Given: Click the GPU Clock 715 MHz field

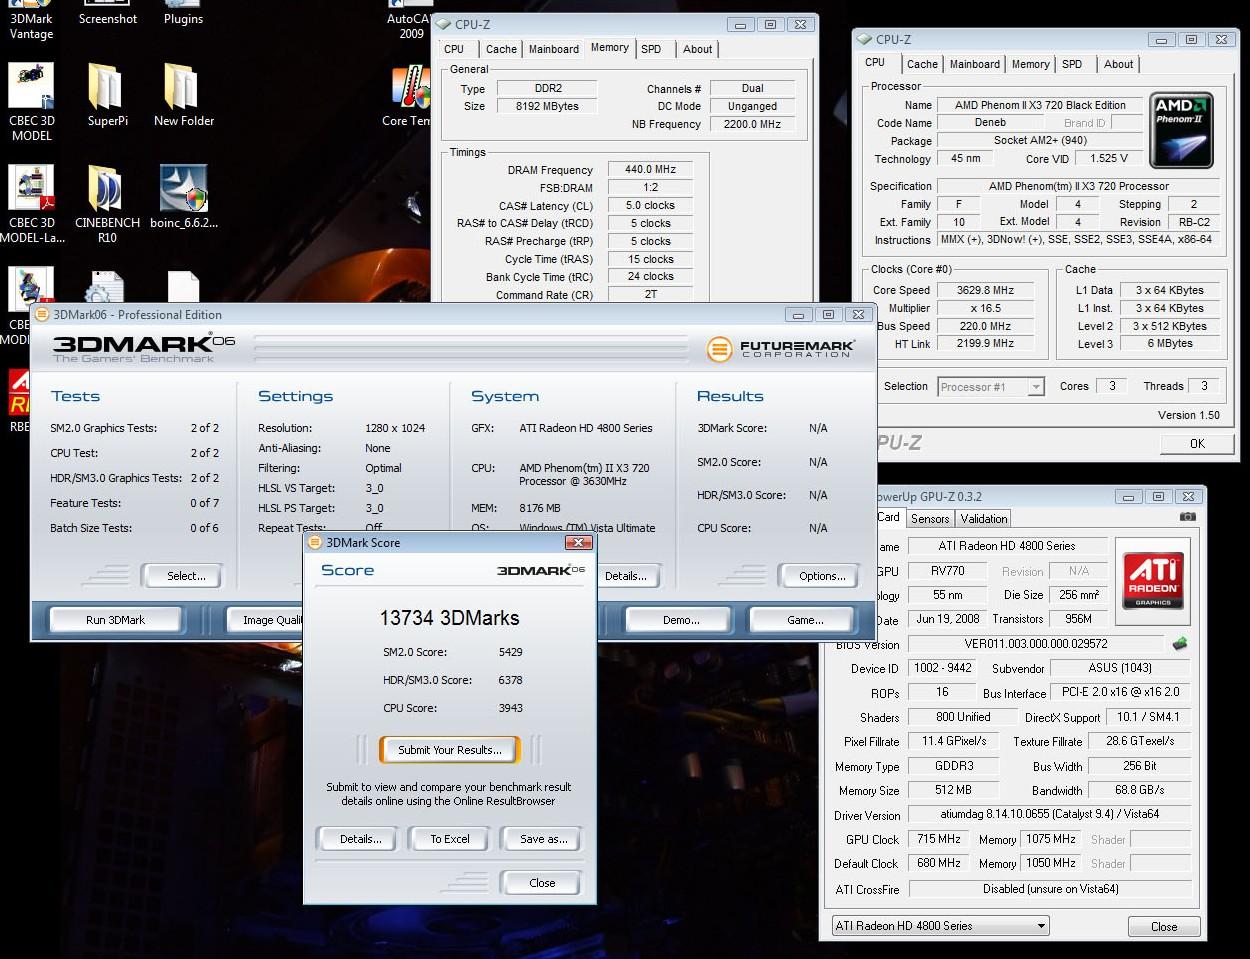Looking at the screenshot, I should pos(939,840).
